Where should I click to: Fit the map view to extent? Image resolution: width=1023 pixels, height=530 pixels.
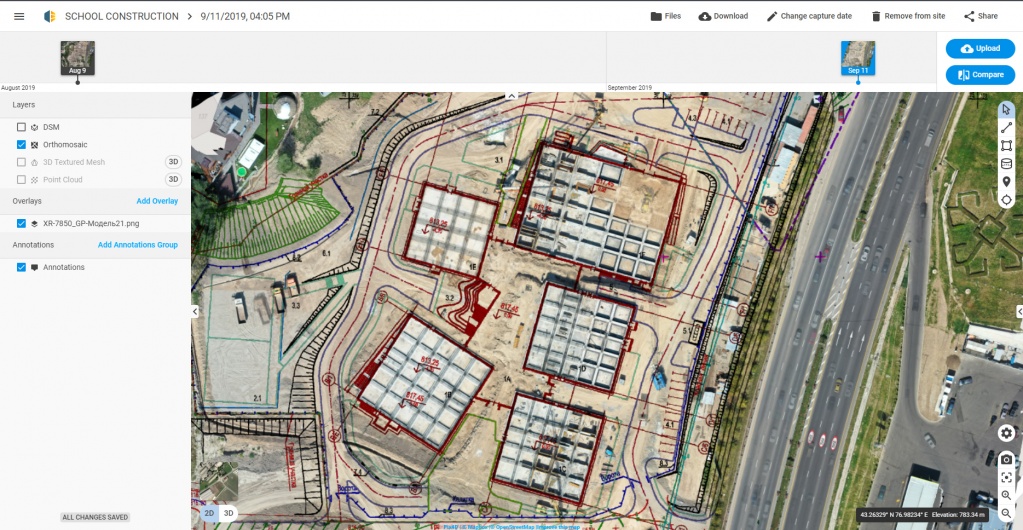click(1006, 477)
